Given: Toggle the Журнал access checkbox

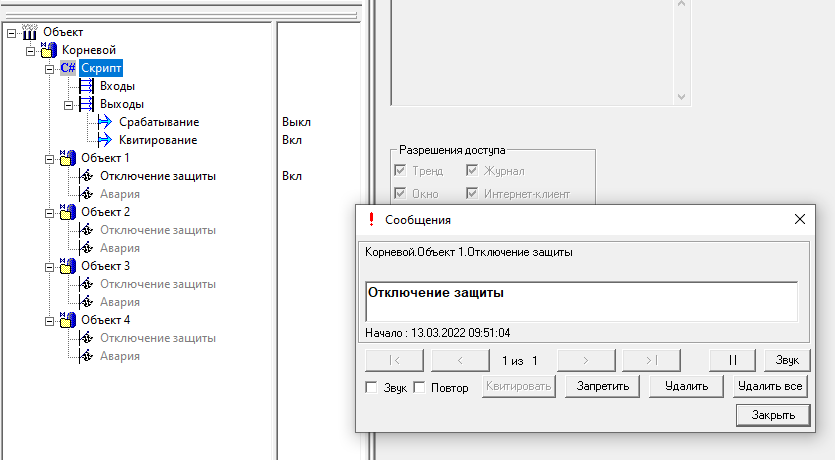Looking at the screenshot, I should [x=472, y=170].
